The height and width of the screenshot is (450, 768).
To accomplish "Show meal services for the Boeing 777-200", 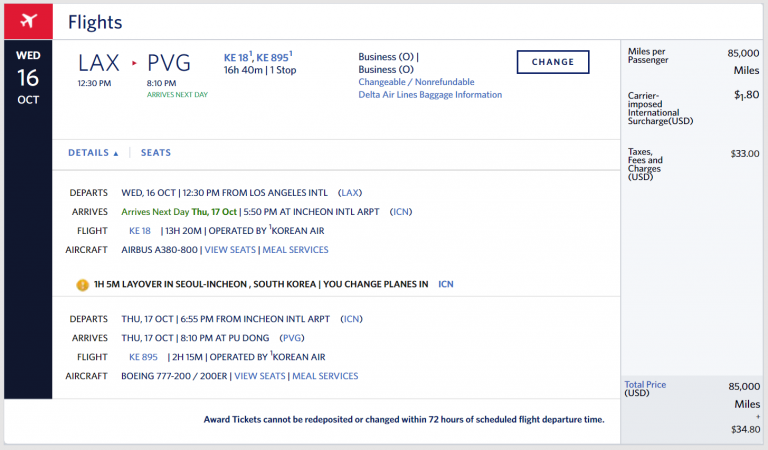I will pyautogui.click(x=325, y=376).
